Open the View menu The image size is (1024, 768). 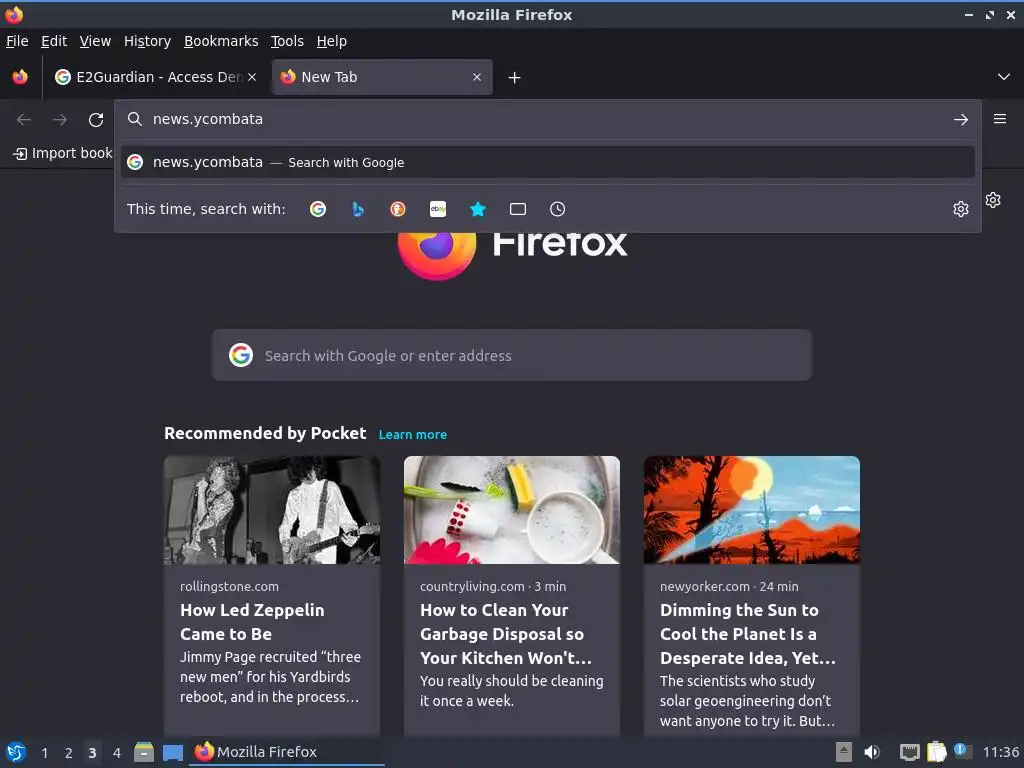coord(95,41)
